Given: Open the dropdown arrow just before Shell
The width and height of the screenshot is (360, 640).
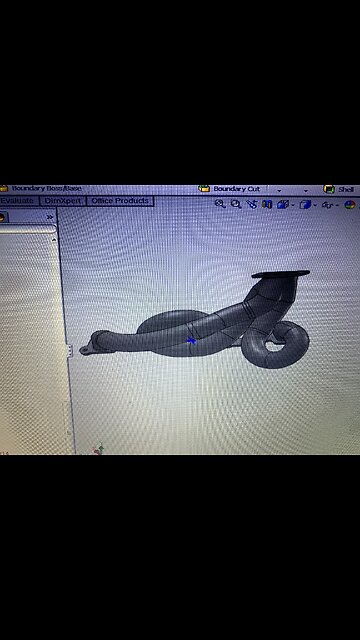Looking at the screenshot, I should (306, 191).
